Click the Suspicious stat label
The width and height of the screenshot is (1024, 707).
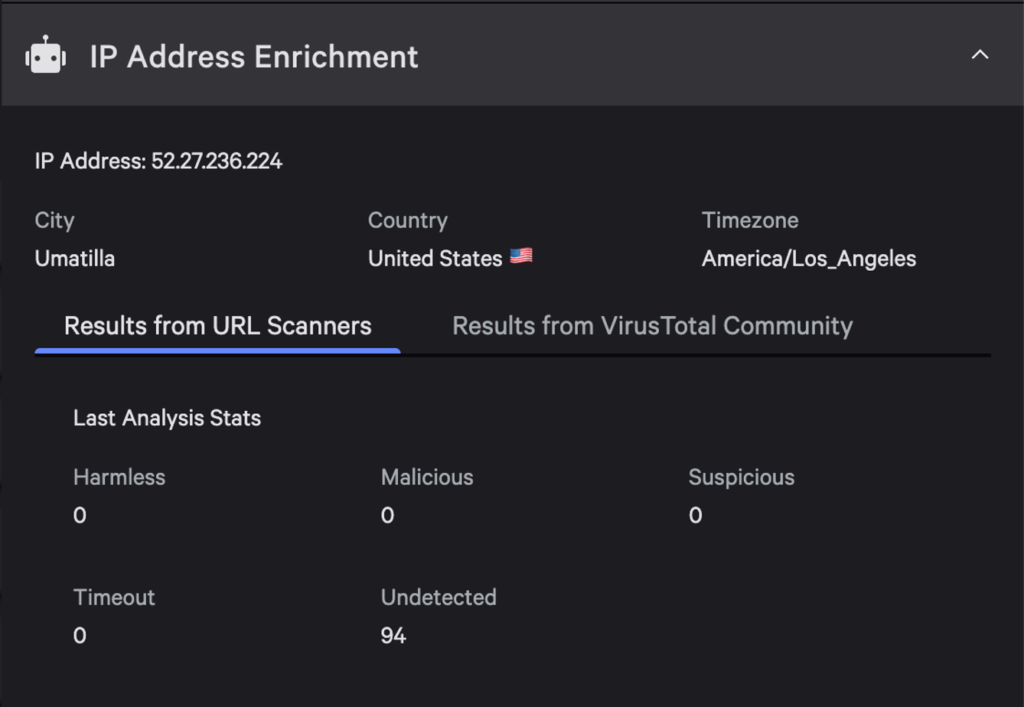pos(741,478)
